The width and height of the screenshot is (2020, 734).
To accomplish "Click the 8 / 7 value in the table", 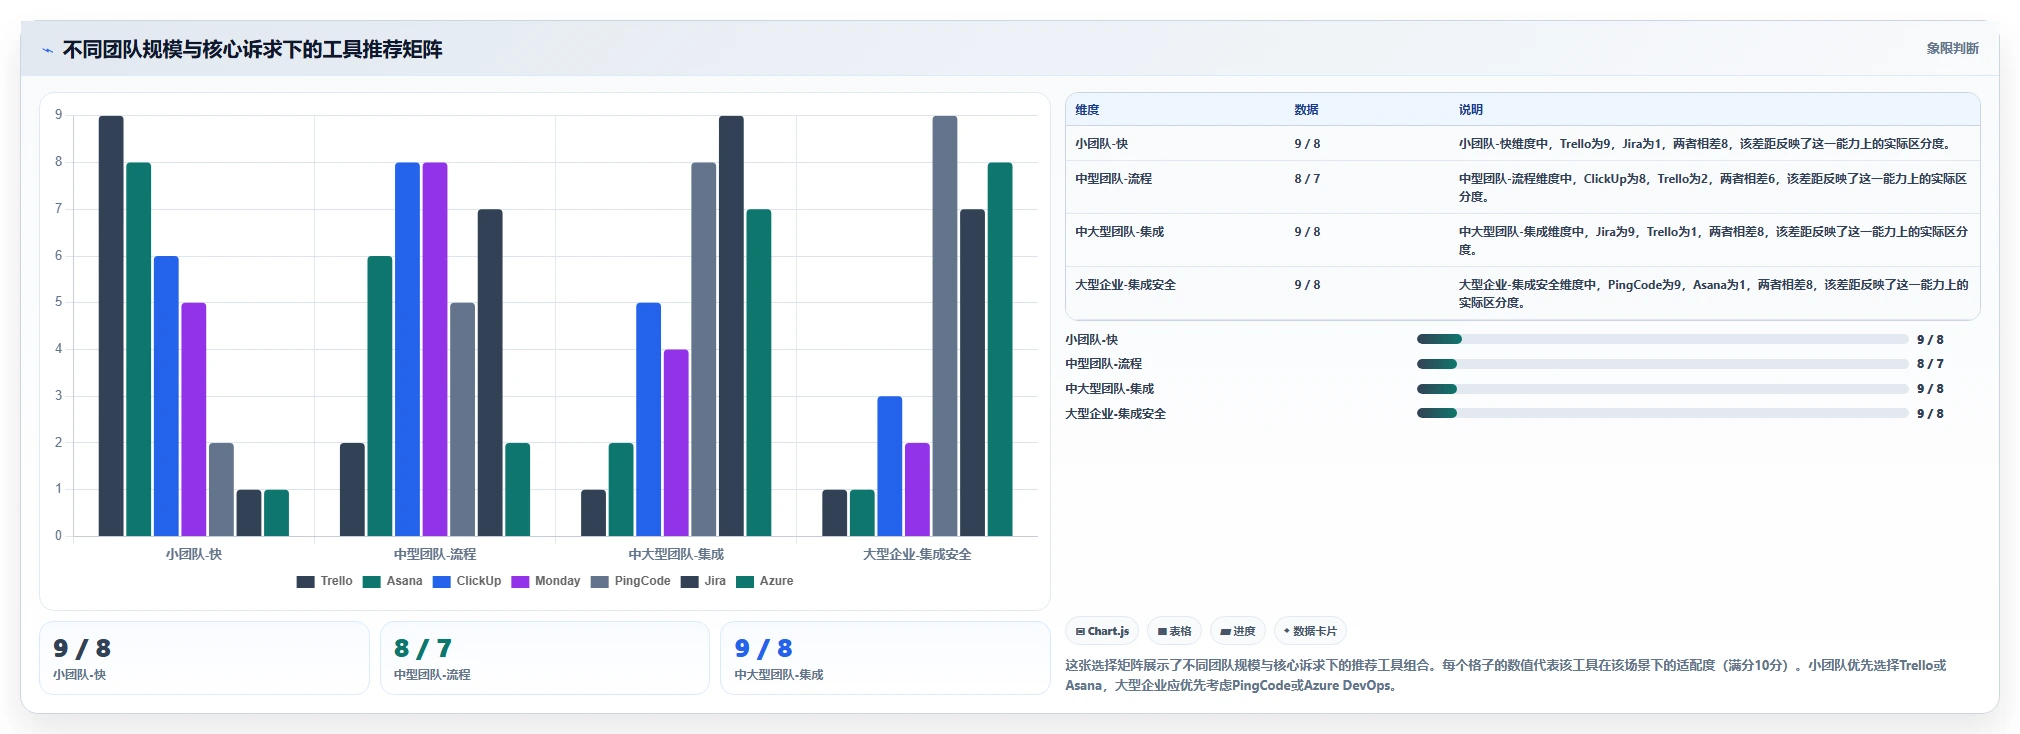I will click(x=1307, y=179).
